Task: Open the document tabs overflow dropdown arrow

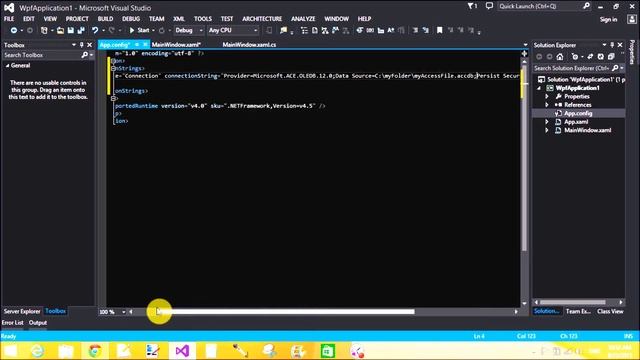Action: tap(525, 45)
